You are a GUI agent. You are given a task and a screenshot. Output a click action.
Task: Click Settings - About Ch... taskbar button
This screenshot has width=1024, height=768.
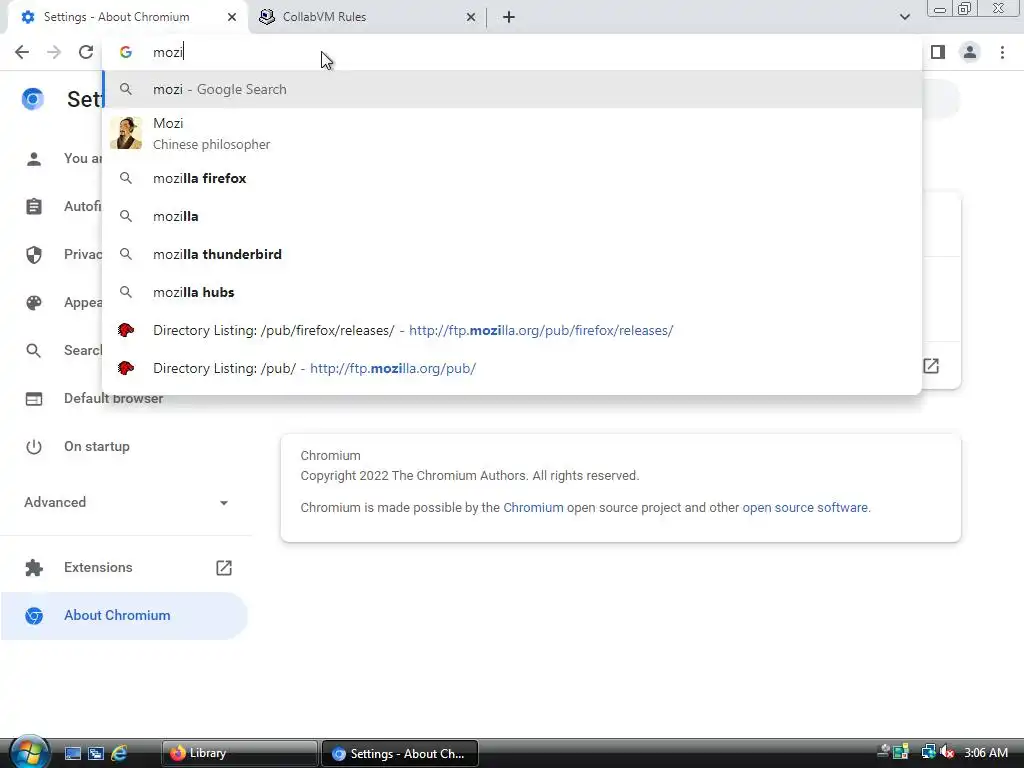(x=400, y=753)
